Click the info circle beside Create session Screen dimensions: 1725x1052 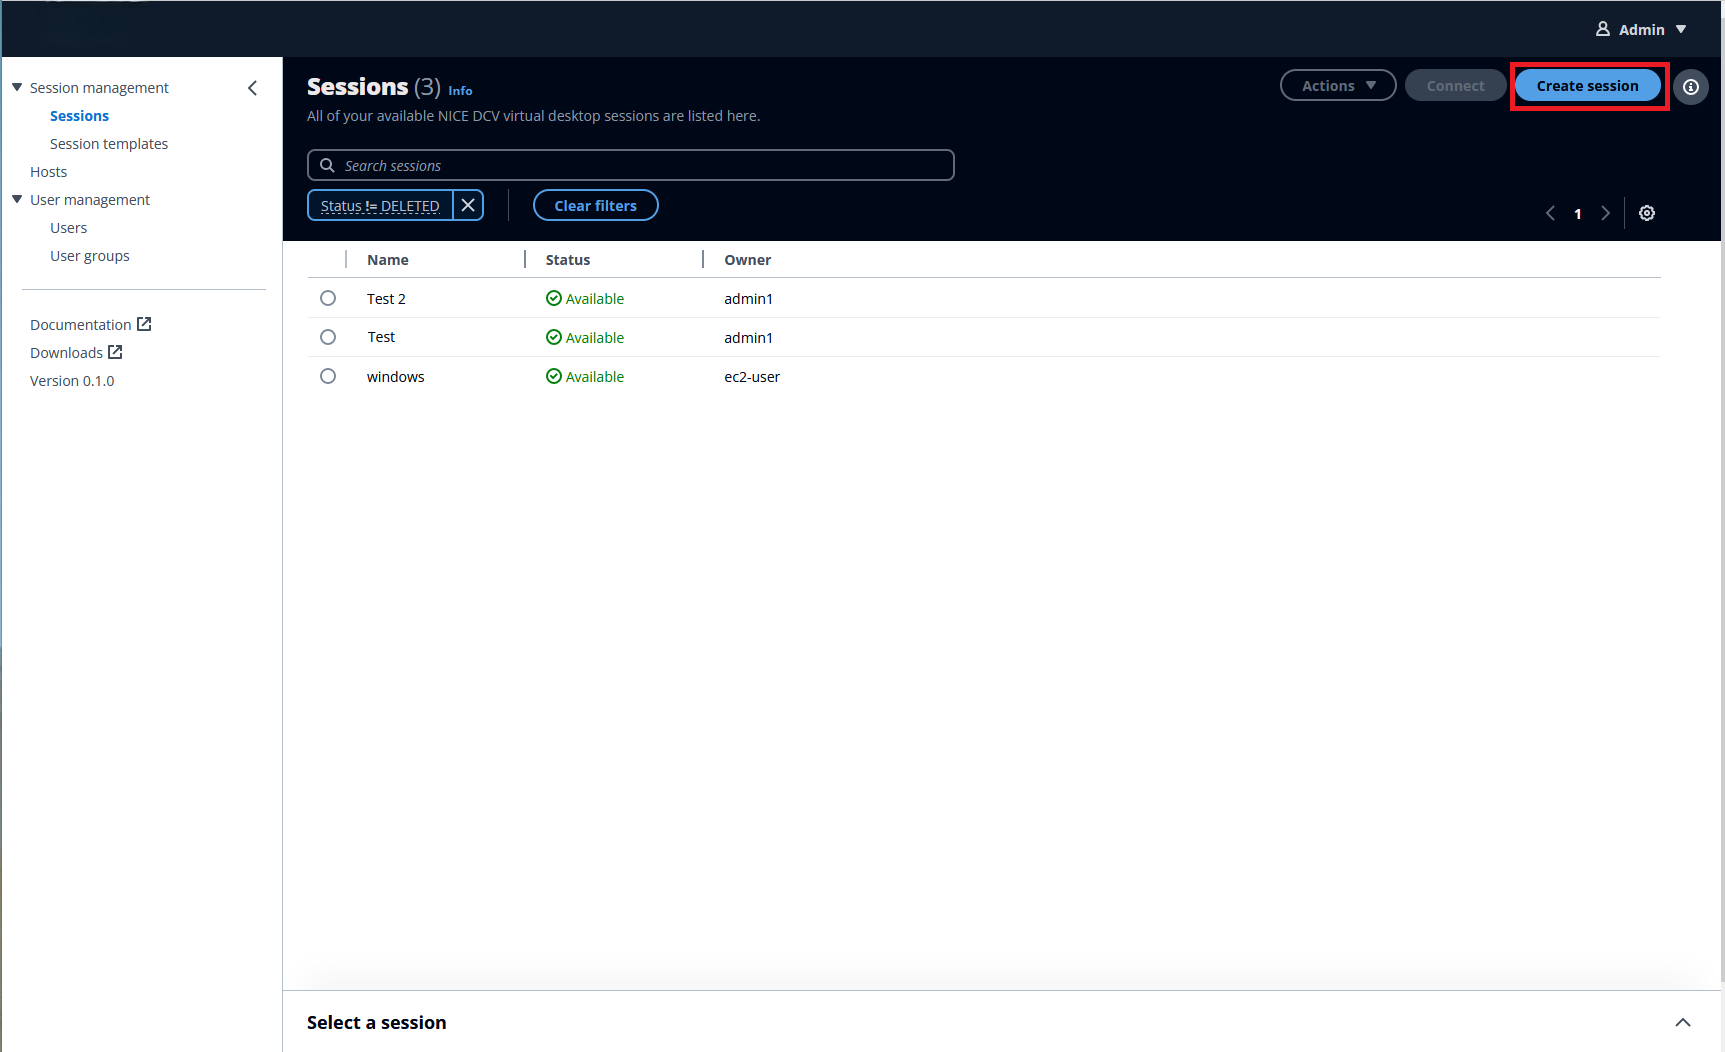coord(1691,87)
